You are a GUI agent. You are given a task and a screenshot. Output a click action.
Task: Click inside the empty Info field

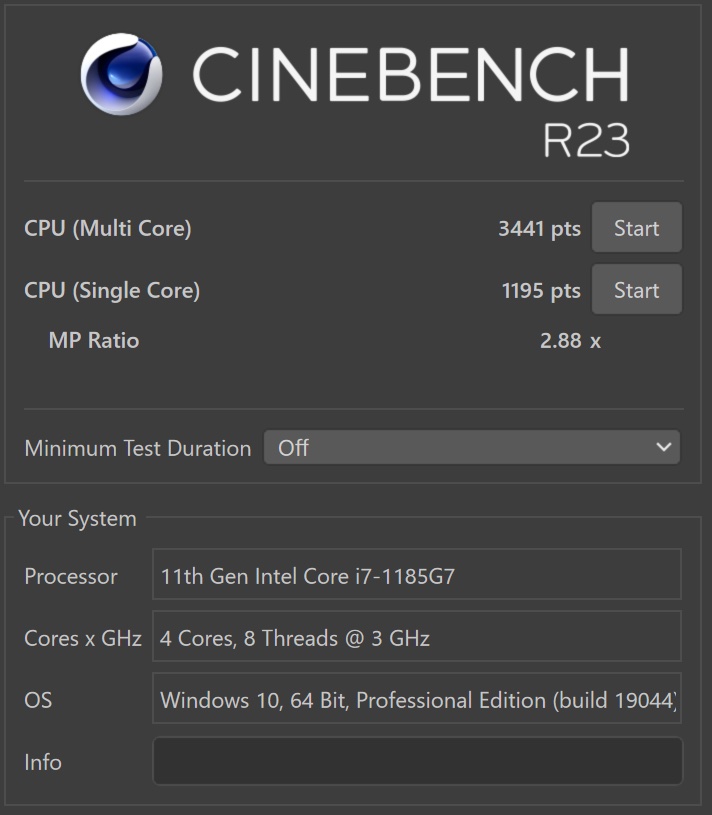(417, 761)
